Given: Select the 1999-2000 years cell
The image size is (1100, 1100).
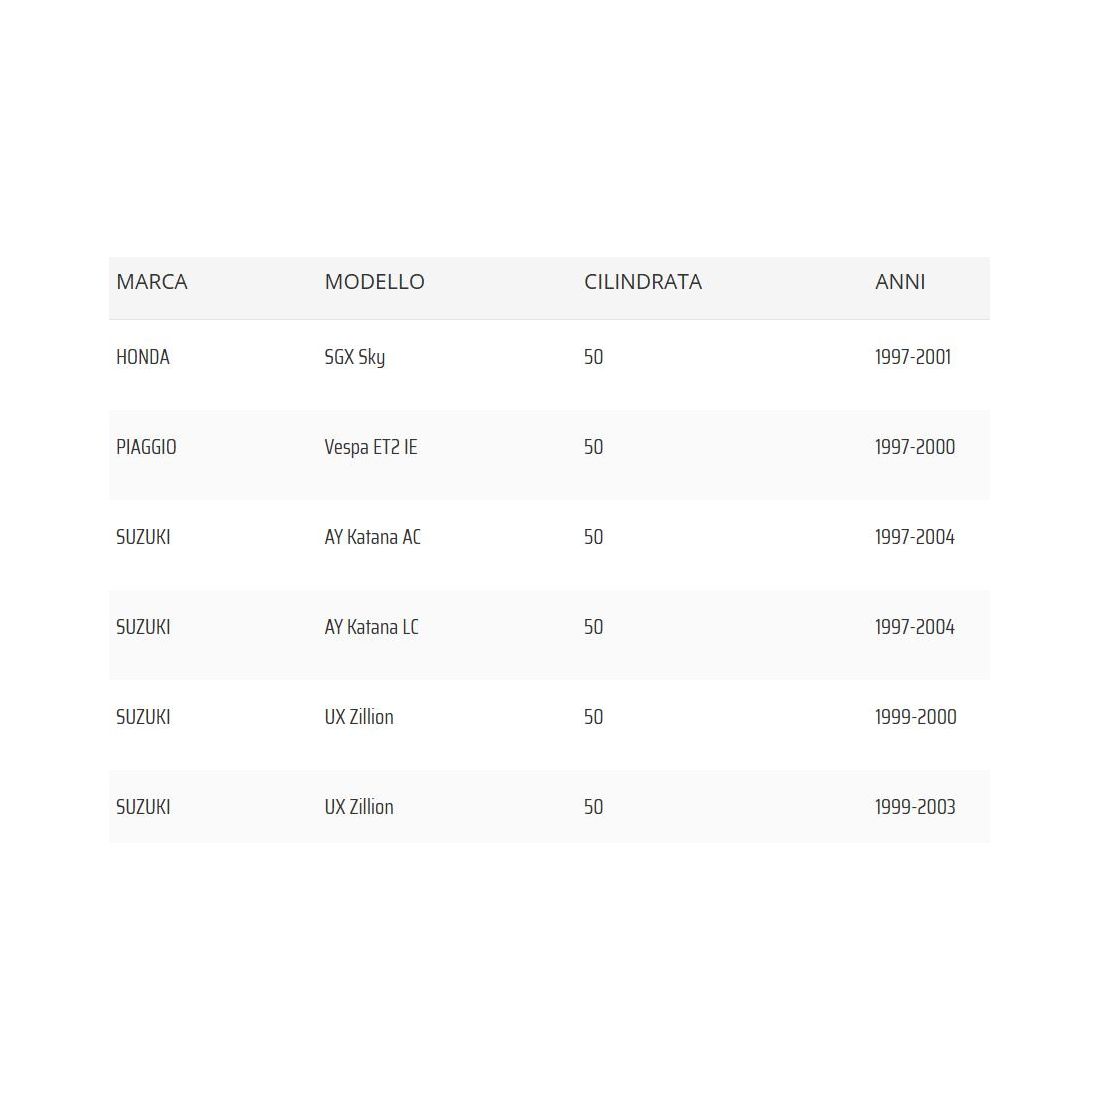Looking at the screenshot, I should pos(915,717).
